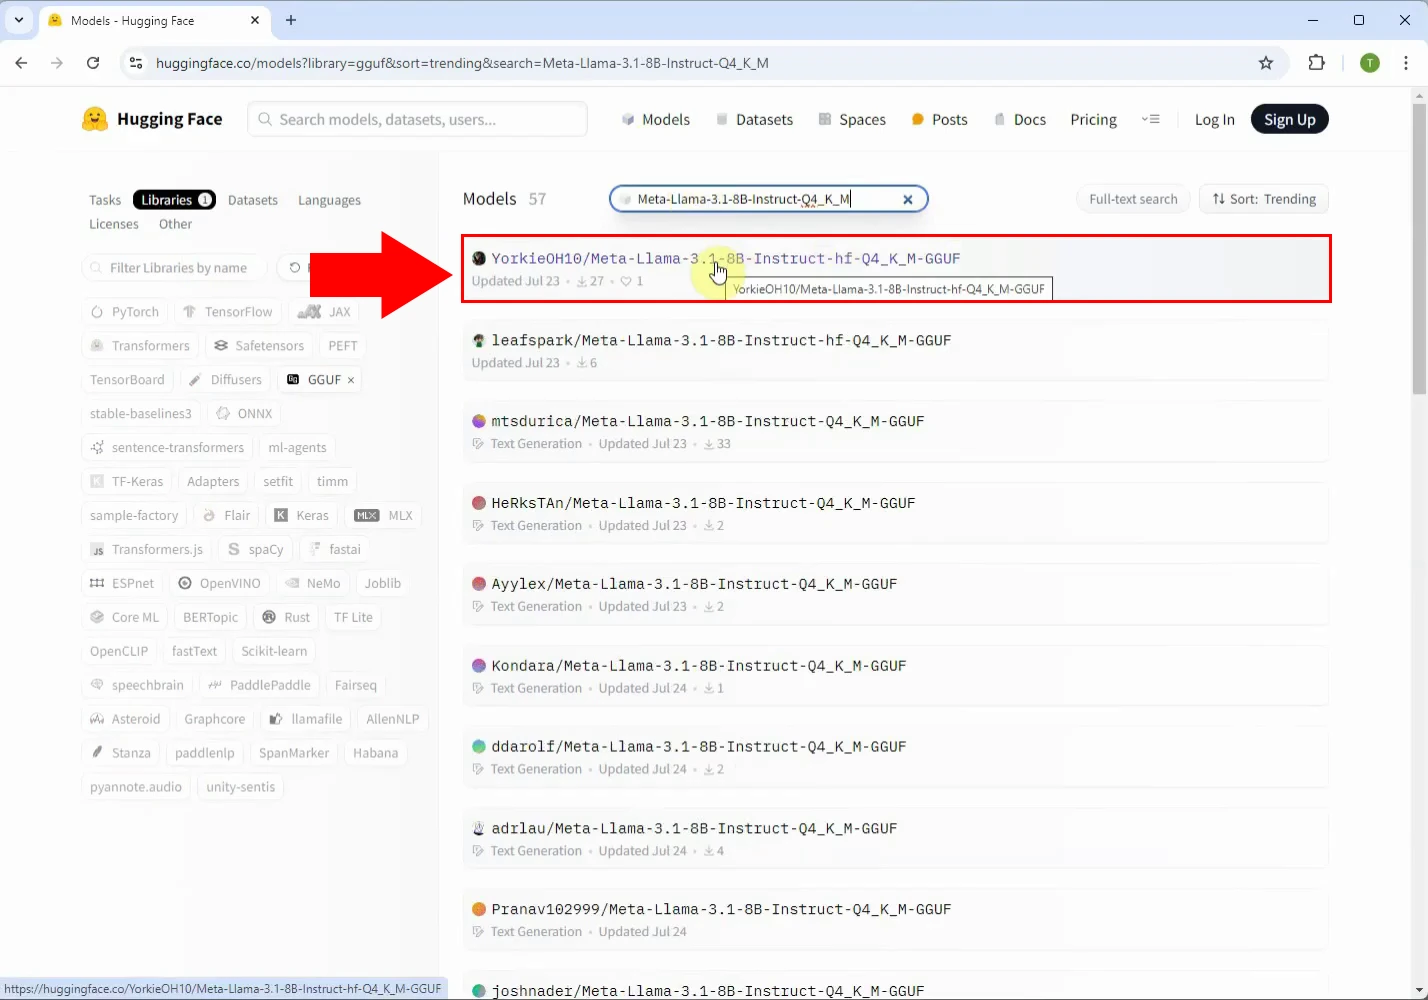Switch to the Licenses filter tab
Image resolution: width=1428 pixels, height=1000 pixels.
point(114,224)
